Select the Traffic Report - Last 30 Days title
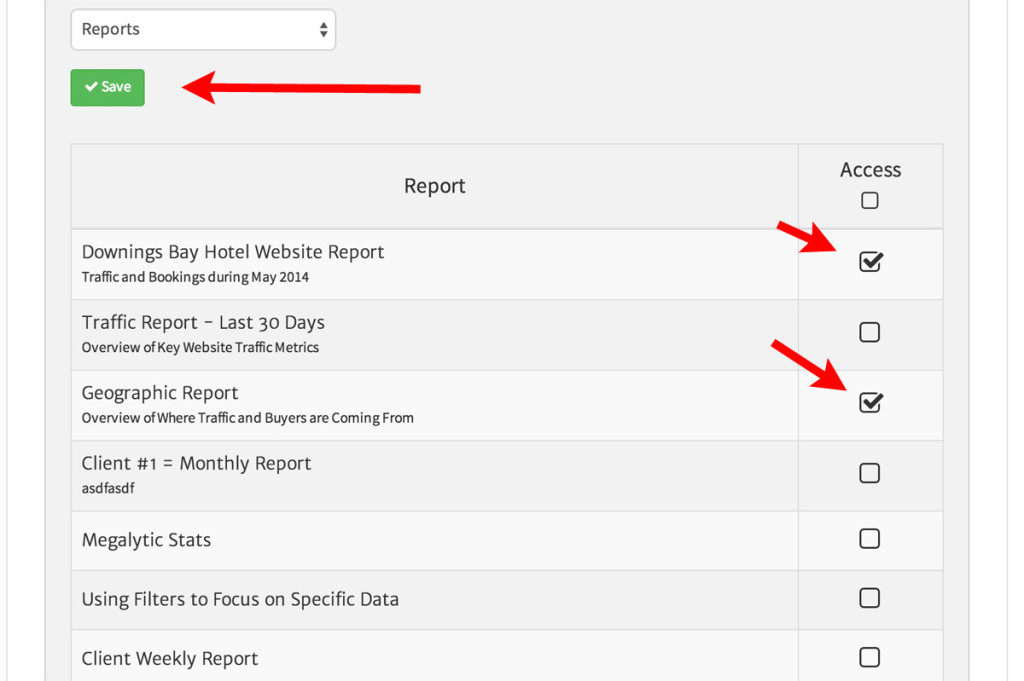The height and width of the screenshot is (681, 1024). (x=202, y=322)
